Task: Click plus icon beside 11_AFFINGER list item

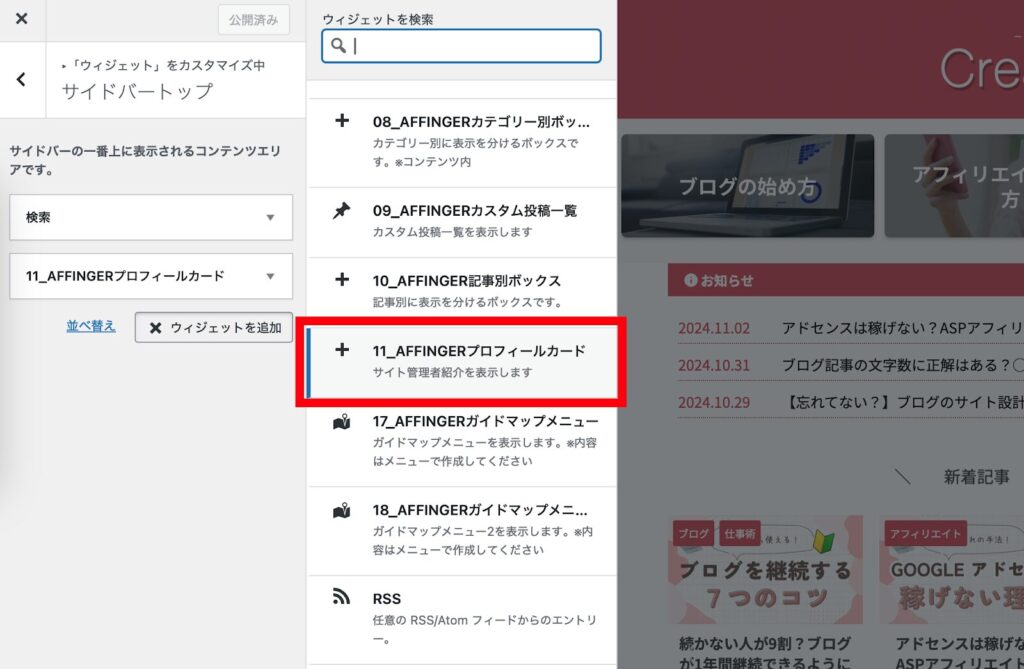Action: tap(342, 350)
